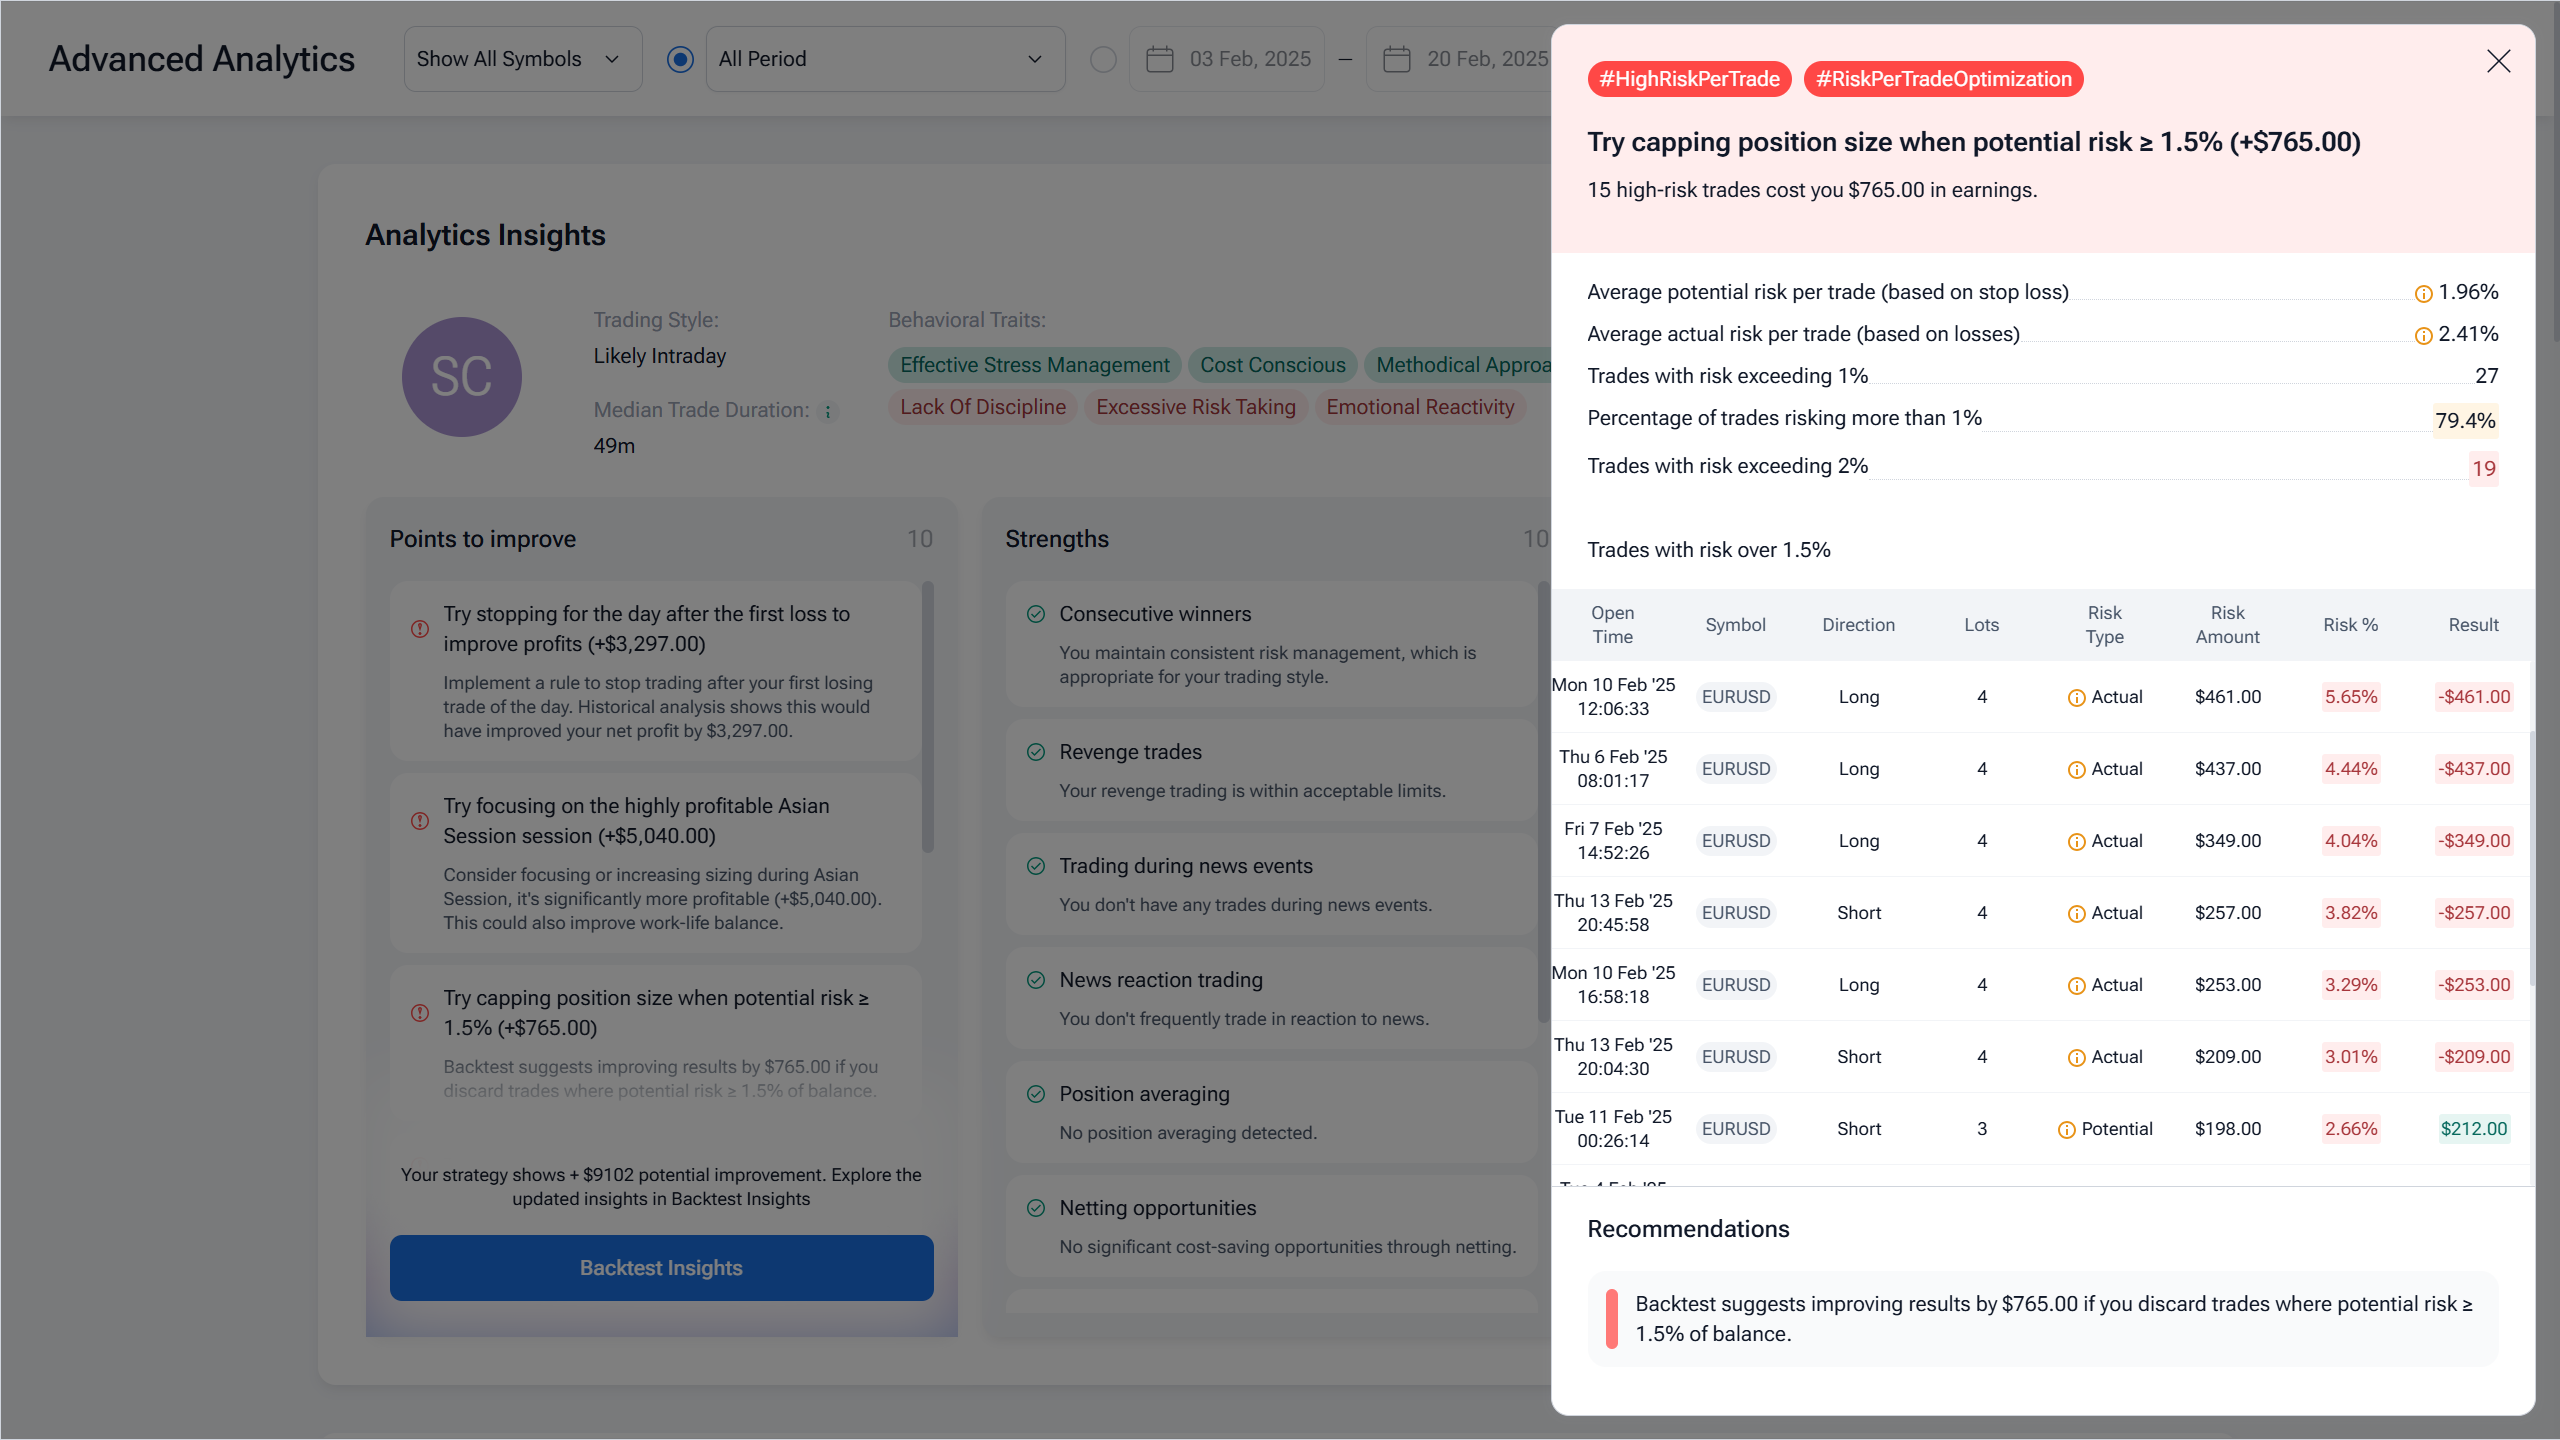
Task: Click warning icon on Asian Session insight
Action: [420, 821]
